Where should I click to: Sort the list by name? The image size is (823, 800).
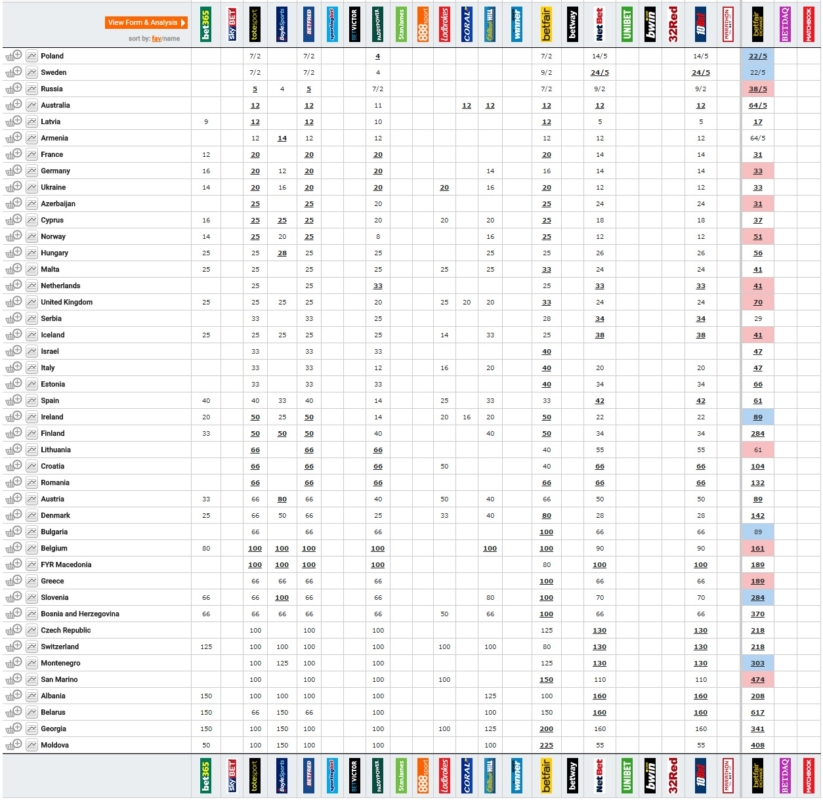click(171, 38)
